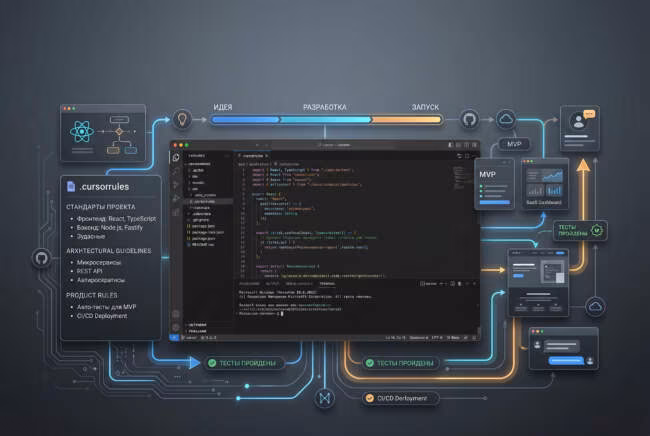This screenshot has height=436, width=650.
Task: Click the green gear check badge icon
Action: 597,230
